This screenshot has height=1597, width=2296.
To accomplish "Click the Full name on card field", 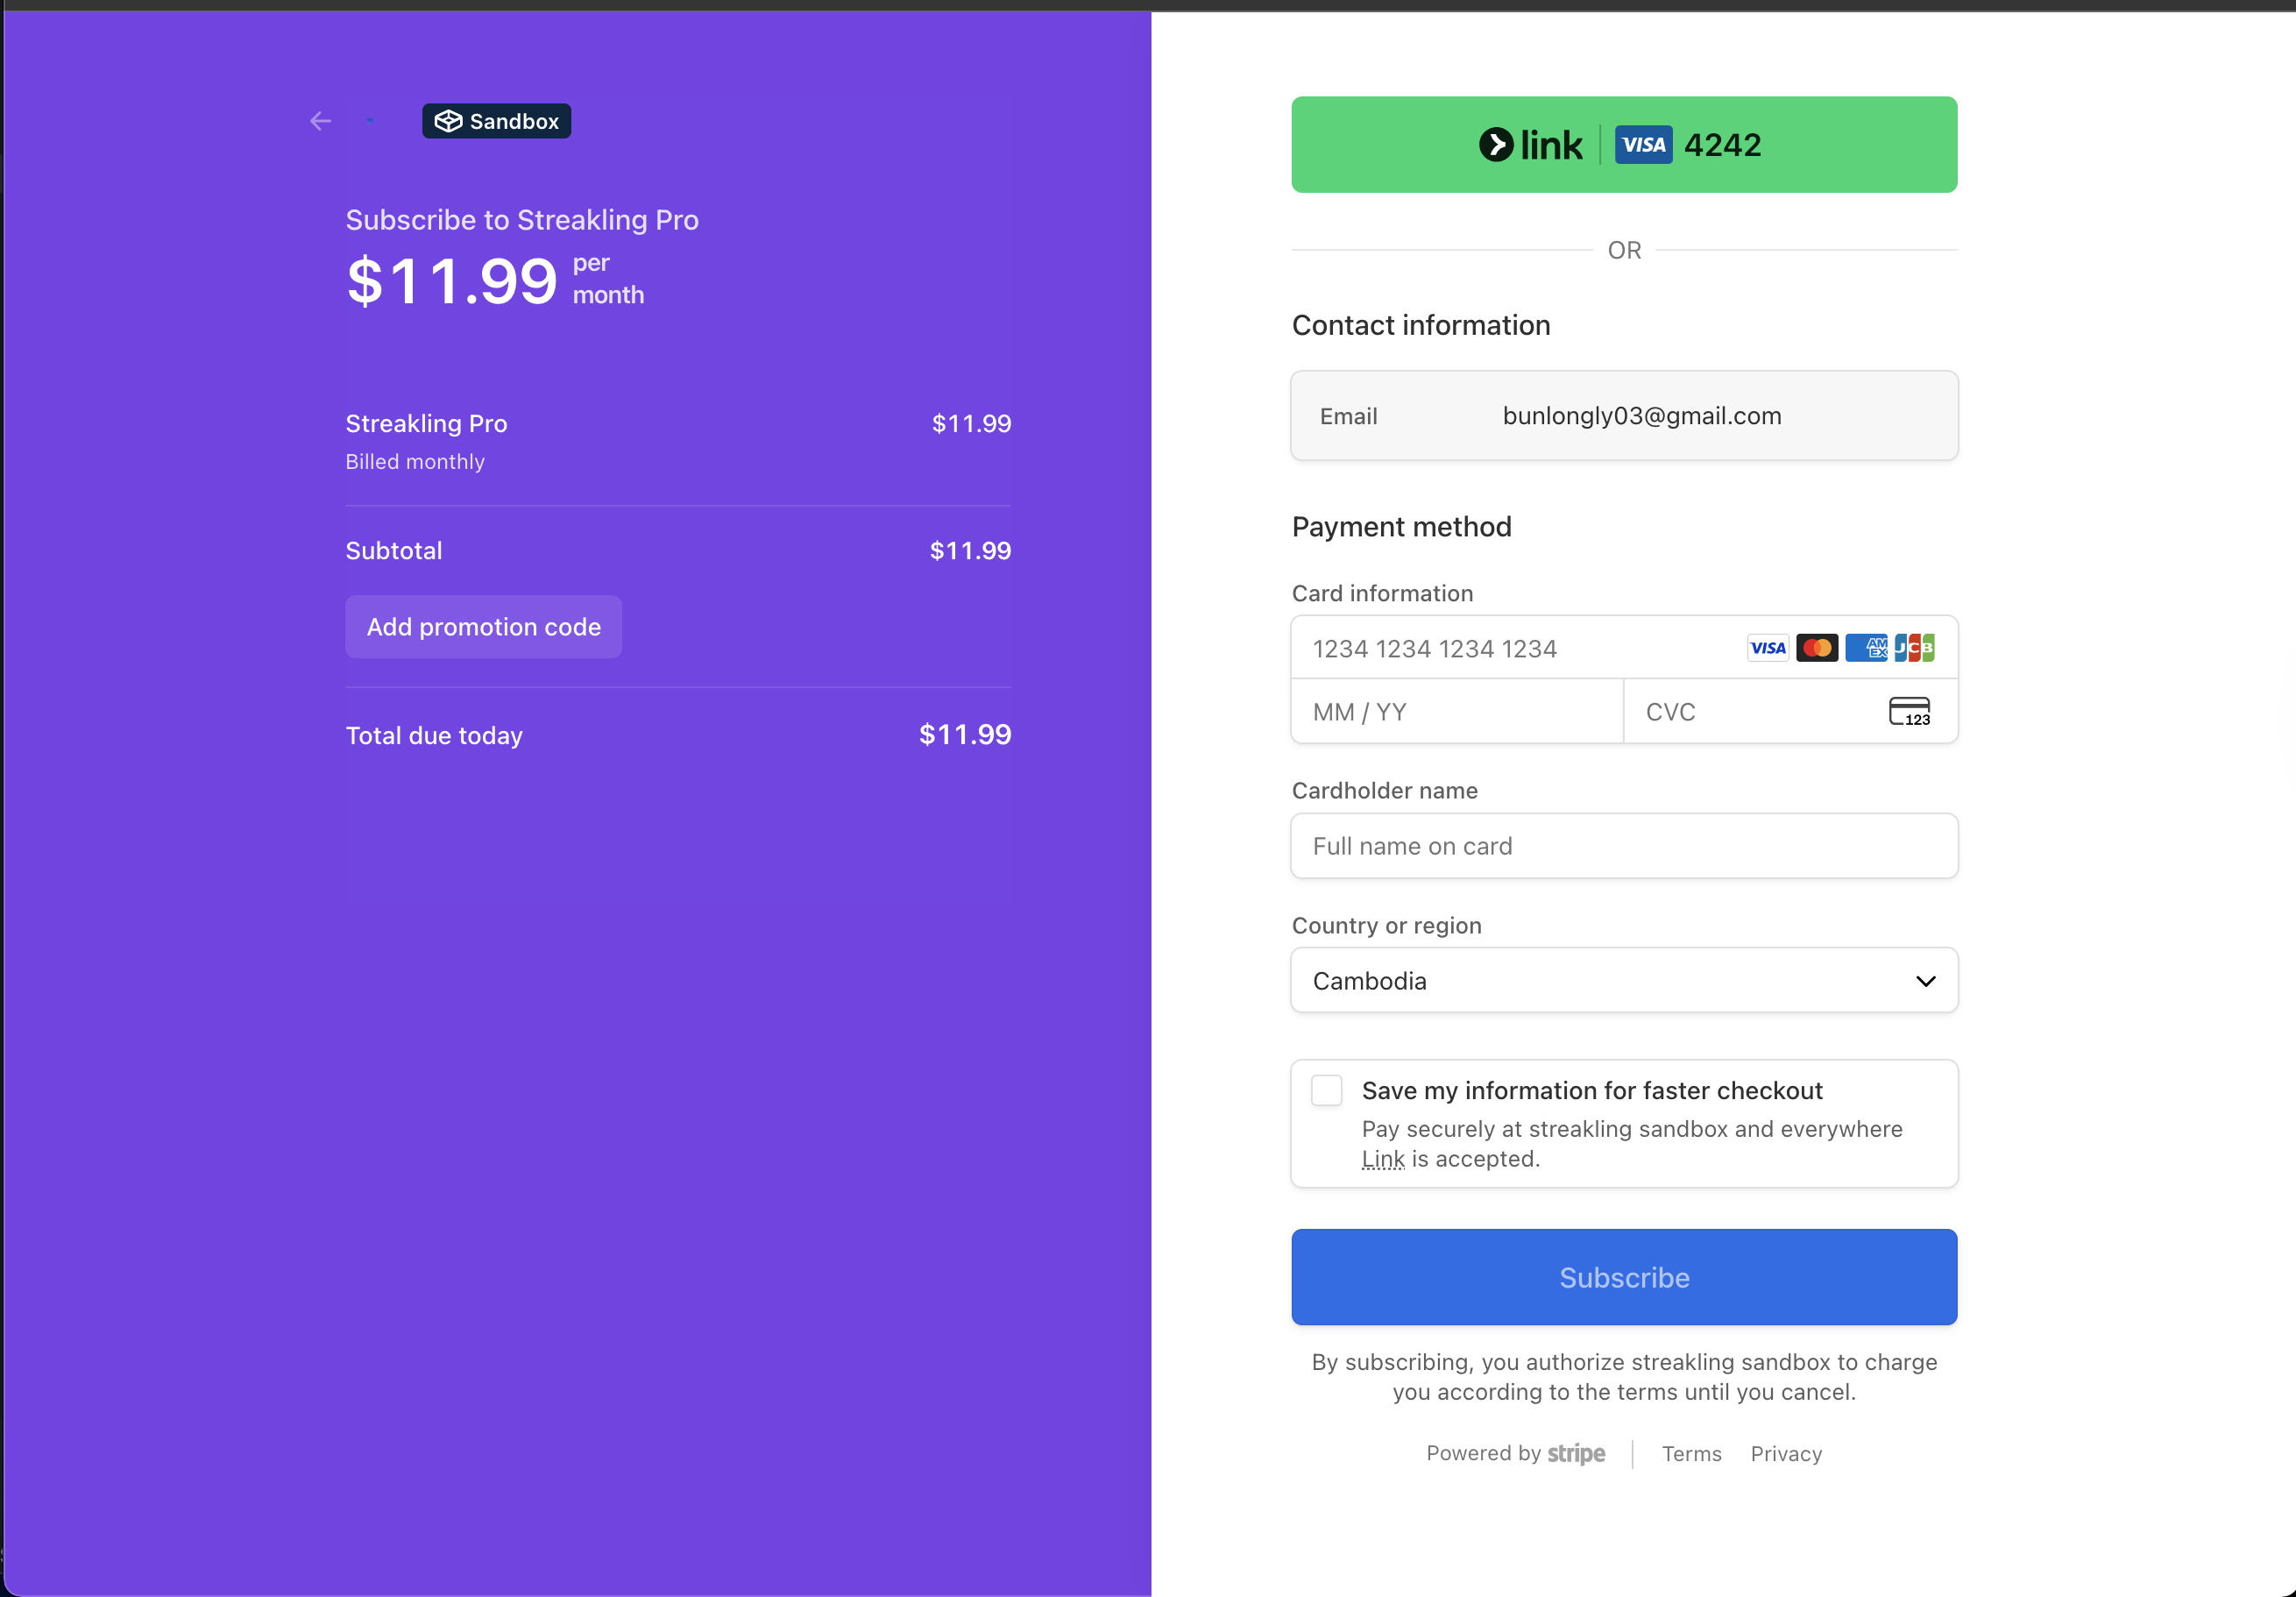I will (x=1623, y=846).
